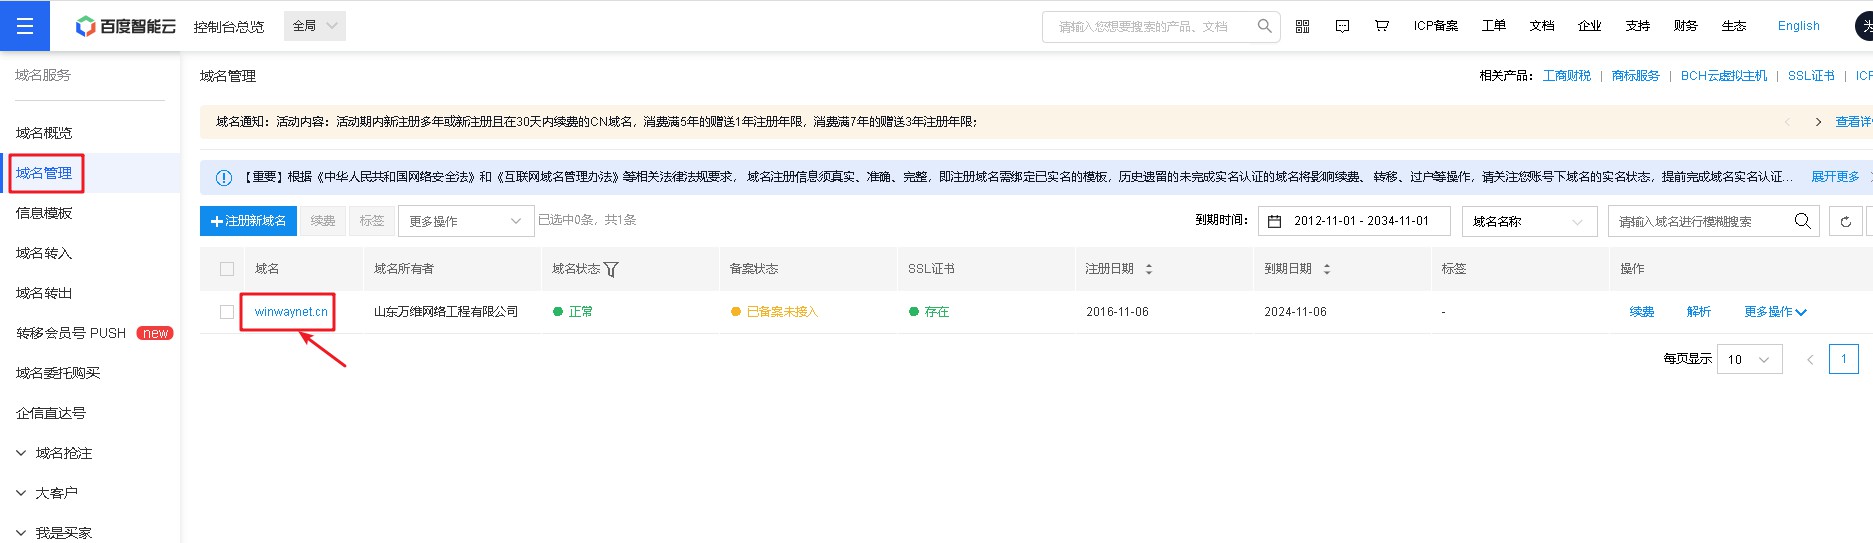Viewport: 1873px width, 543px height.
Task: Open 更多操作 in the winwaynet.cn row
Action: tap(1775, 312)
